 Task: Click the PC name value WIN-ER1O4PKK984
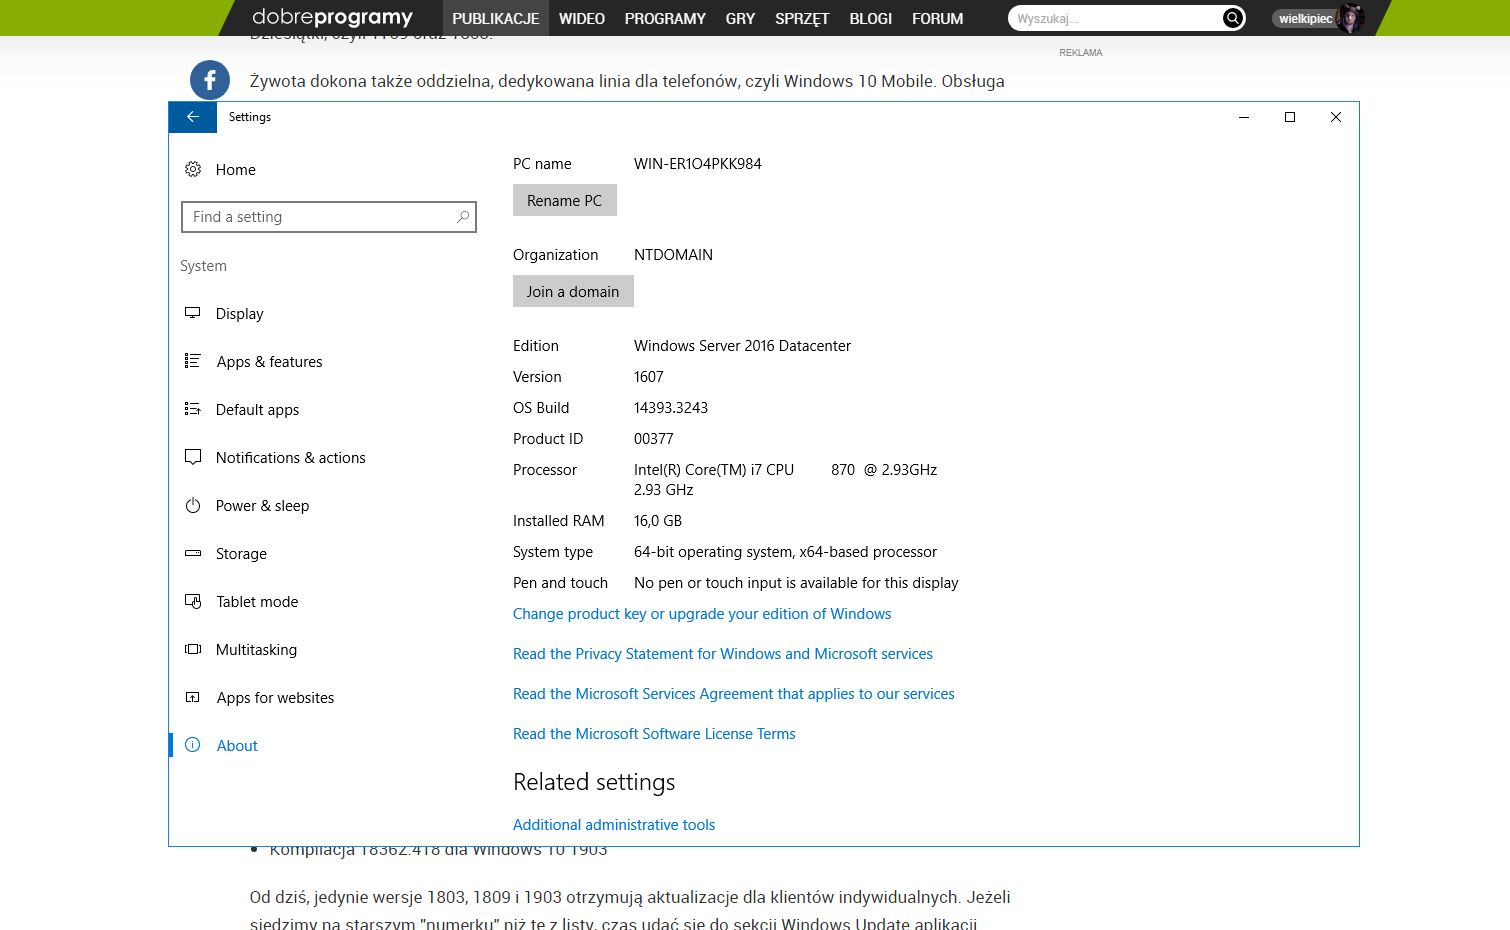point(698,164)
